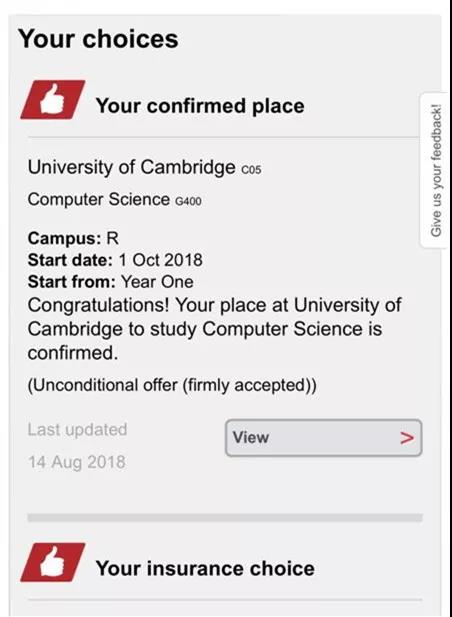Open the View button for Cambridge offer

point(323,438)
